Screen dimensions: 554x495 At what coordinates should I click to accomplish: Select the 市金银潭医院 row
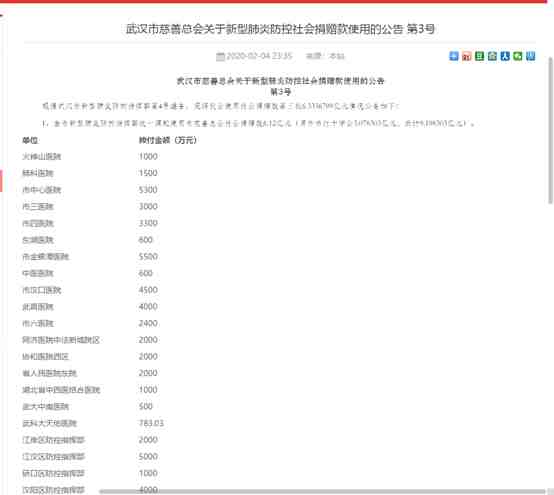[90, 257]
